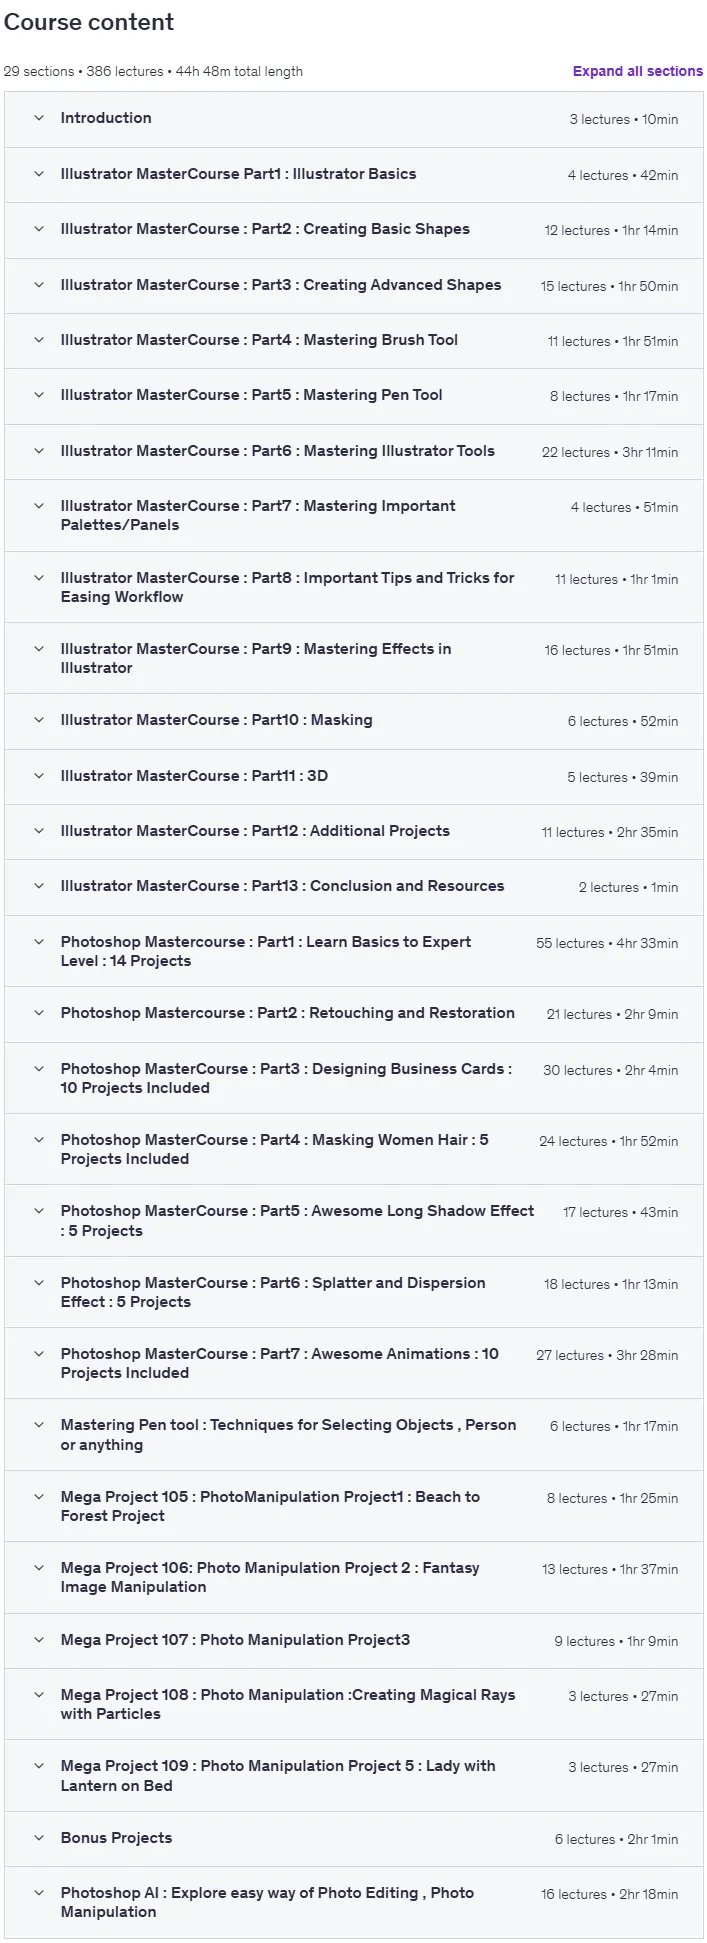
Task: Click the '16 lectures • 2hr 18min' text
Action: (x=609, y=1894)
